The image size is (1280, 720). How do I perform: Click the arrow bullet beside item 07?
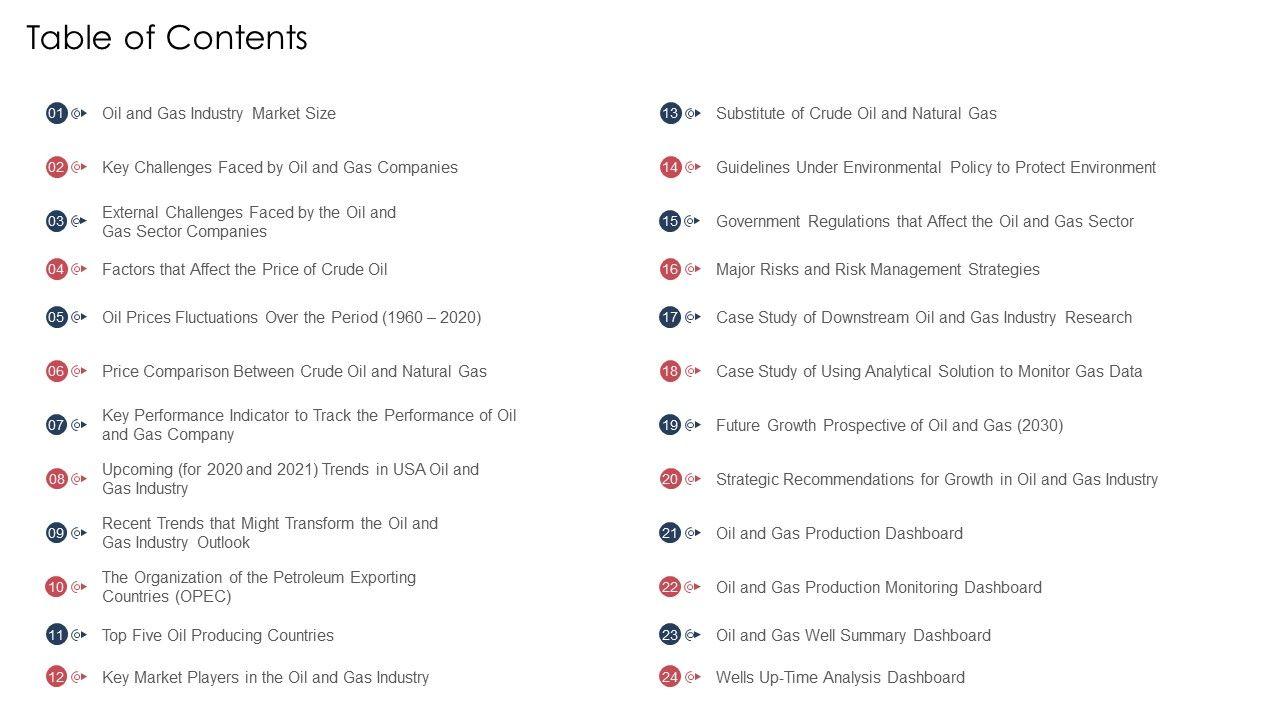coord(79,425)
